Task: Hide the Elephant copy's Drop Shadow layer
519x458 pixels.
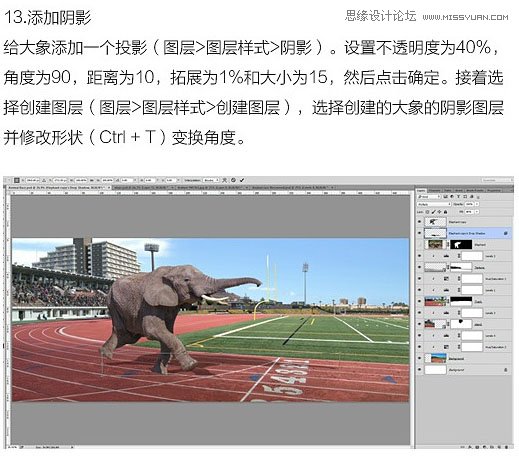Action: (x=419, y=233)
